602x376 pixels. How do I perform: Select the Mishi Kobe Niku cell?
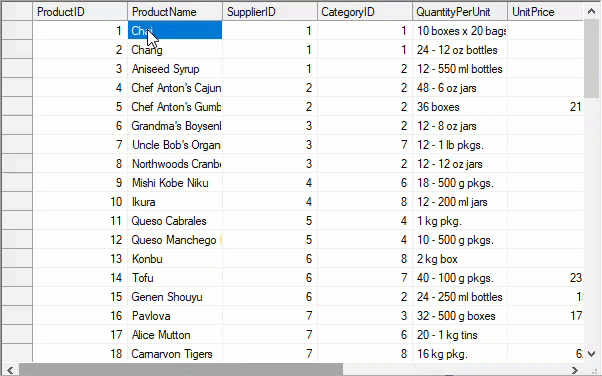(175, 182)
